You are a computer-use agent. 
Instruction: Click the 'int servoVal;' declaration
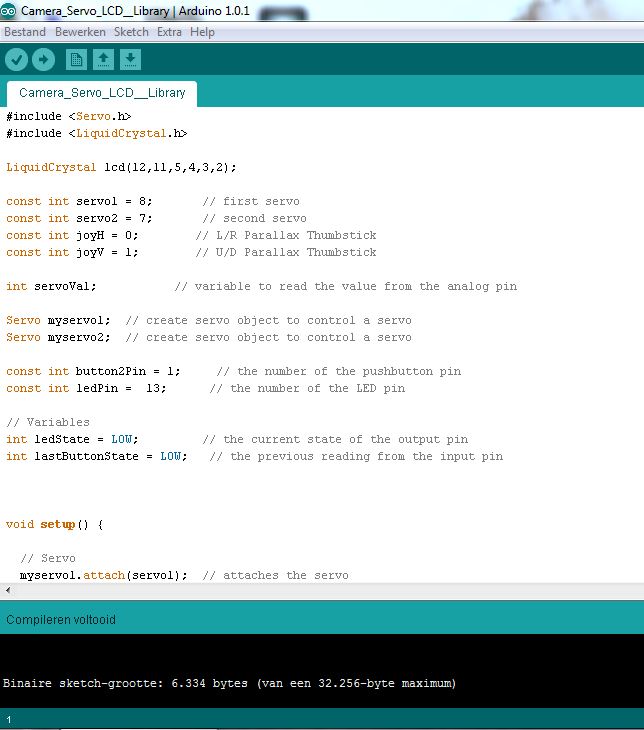pos(51,286)
